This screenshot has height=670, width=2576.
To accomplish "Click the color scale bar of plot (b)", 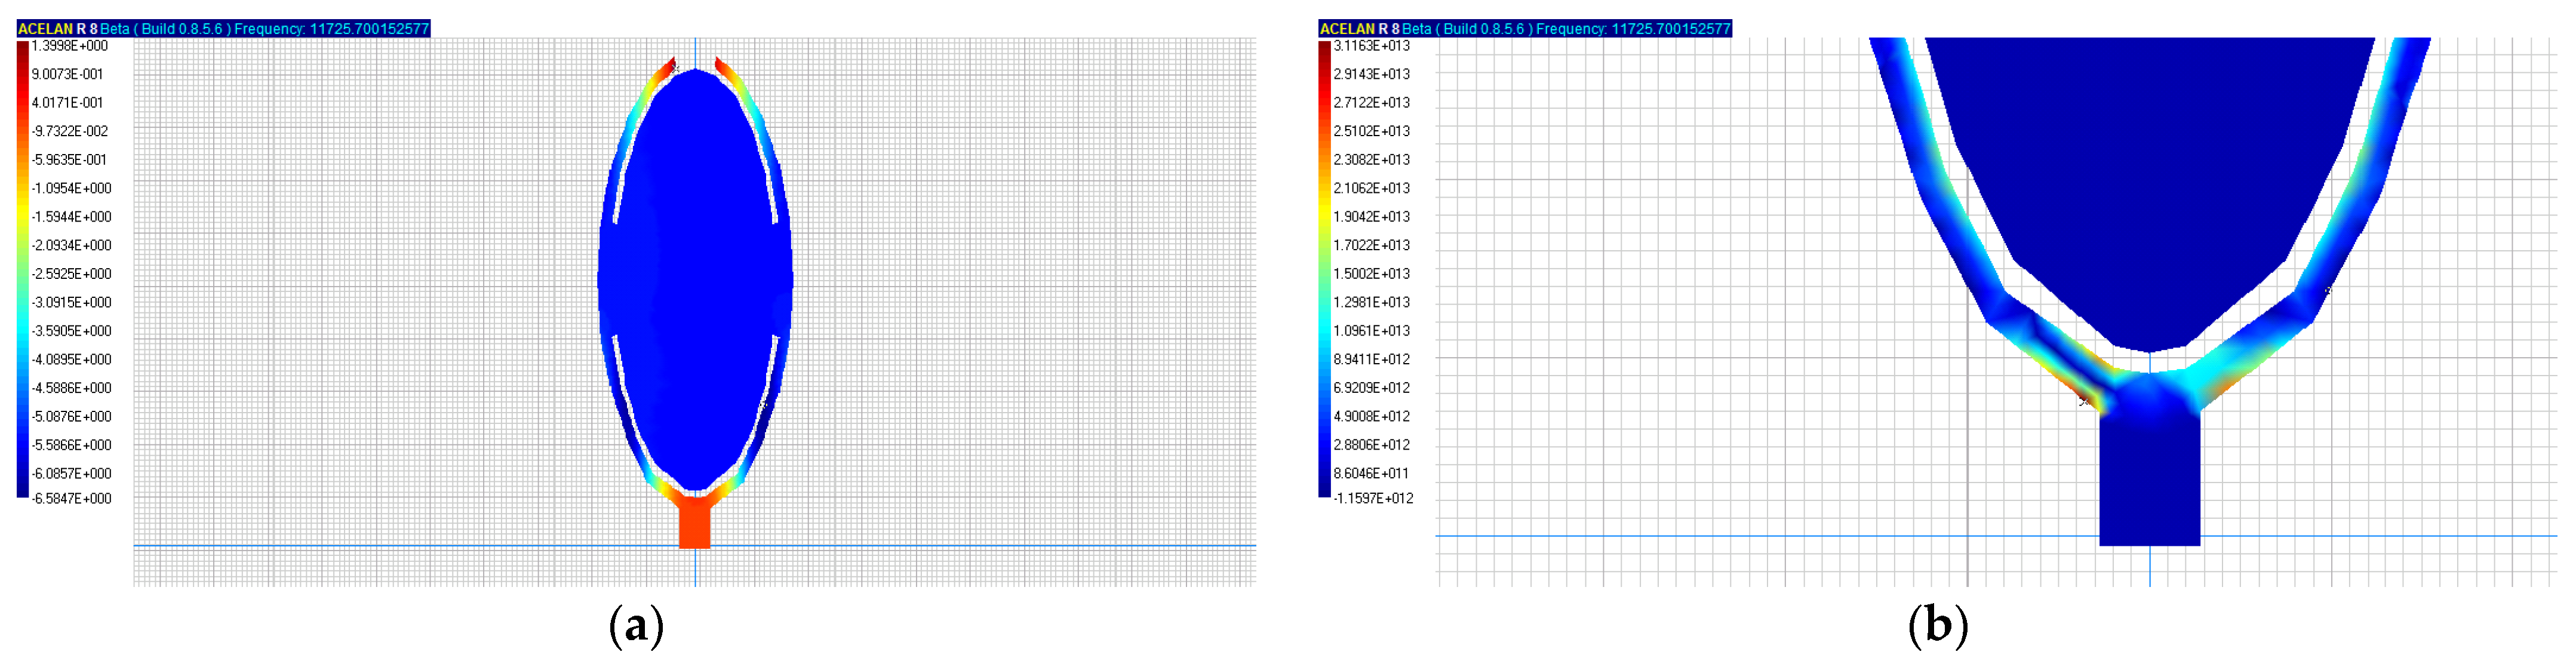I will pos(1325,269).
